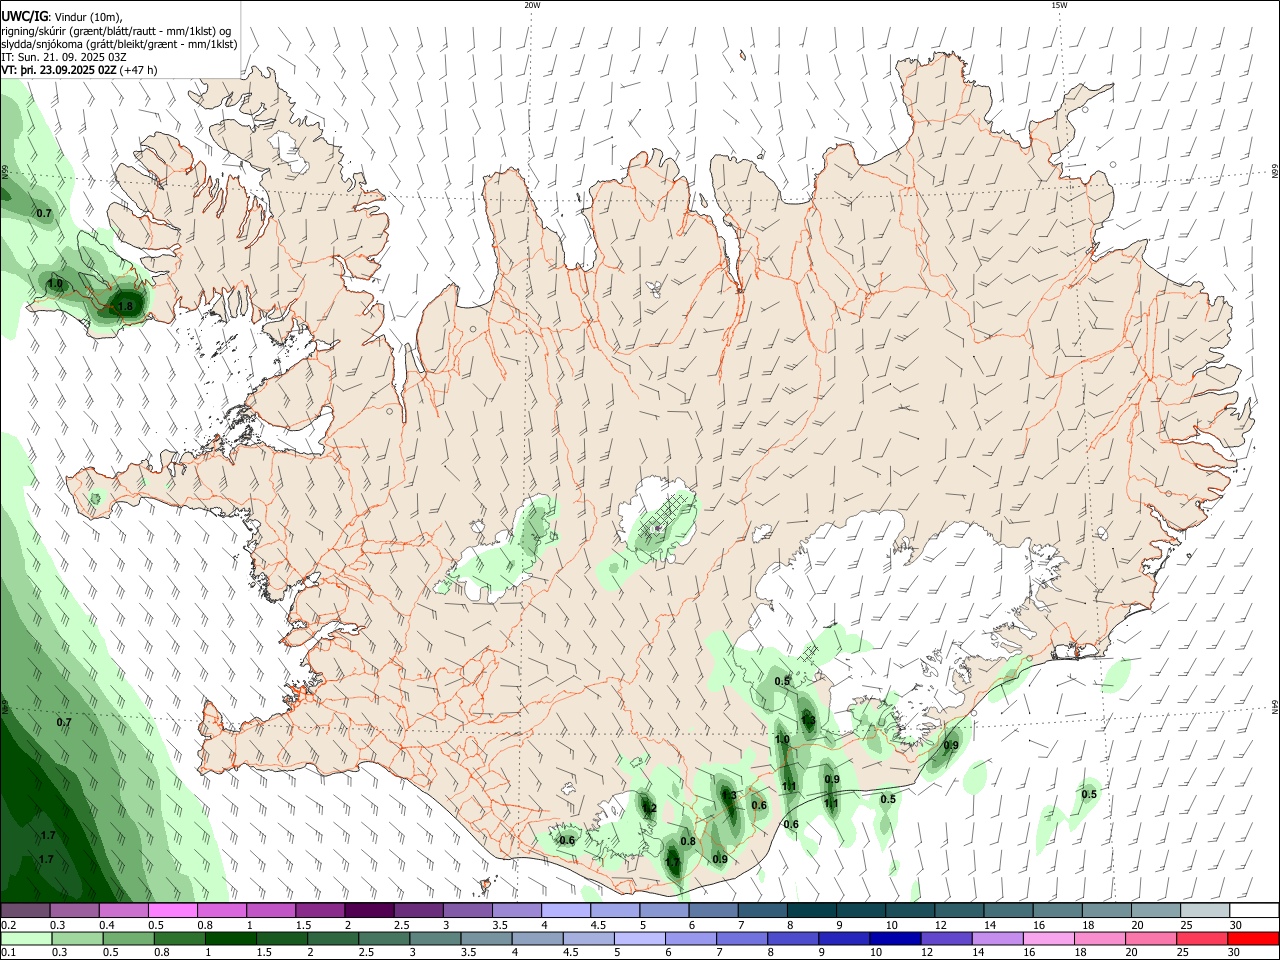
Task: Click the 20W longitude label
Action: [532, 5]
